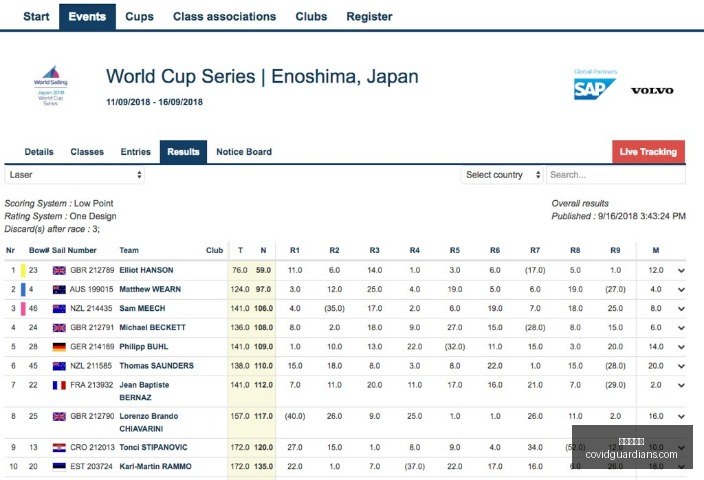The image size is (704, 480).
Task: Click the yellow bow color marker
Action: pyautogui.click(x=23, y=270)
